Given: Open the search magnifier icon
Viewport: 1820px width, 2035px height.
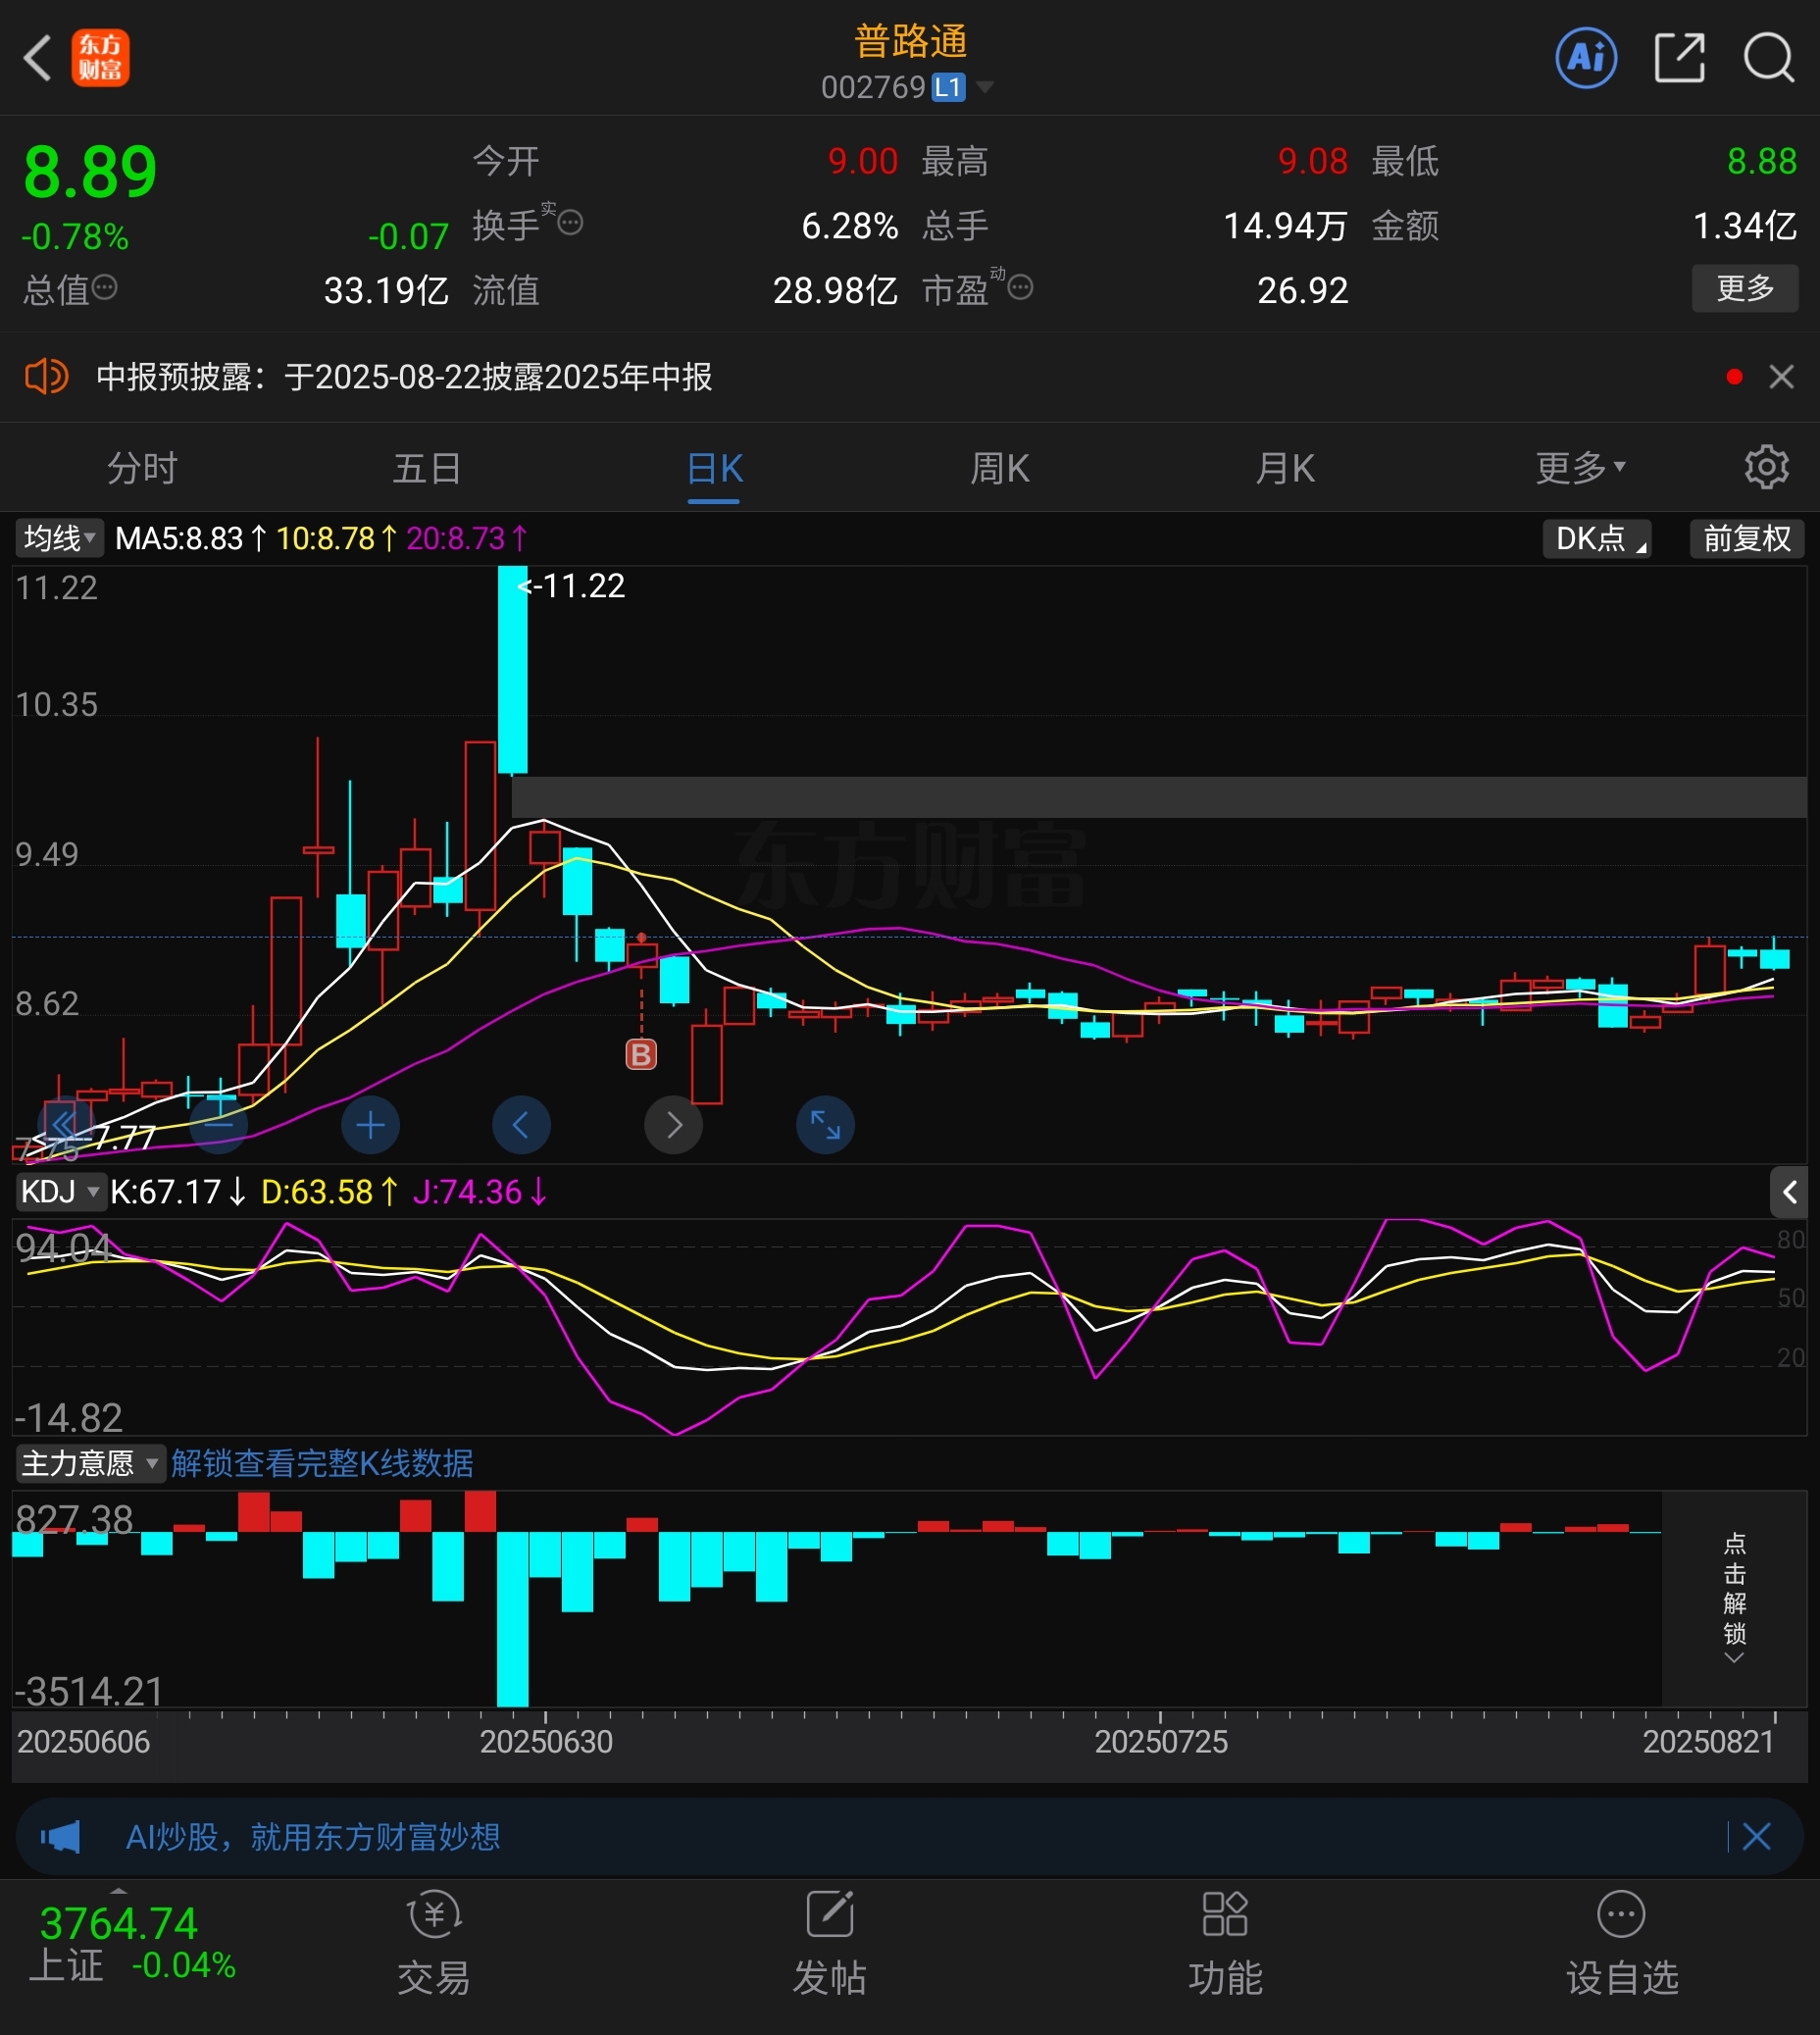Looking at the screenshot, I should click(x=1769, y=57).
